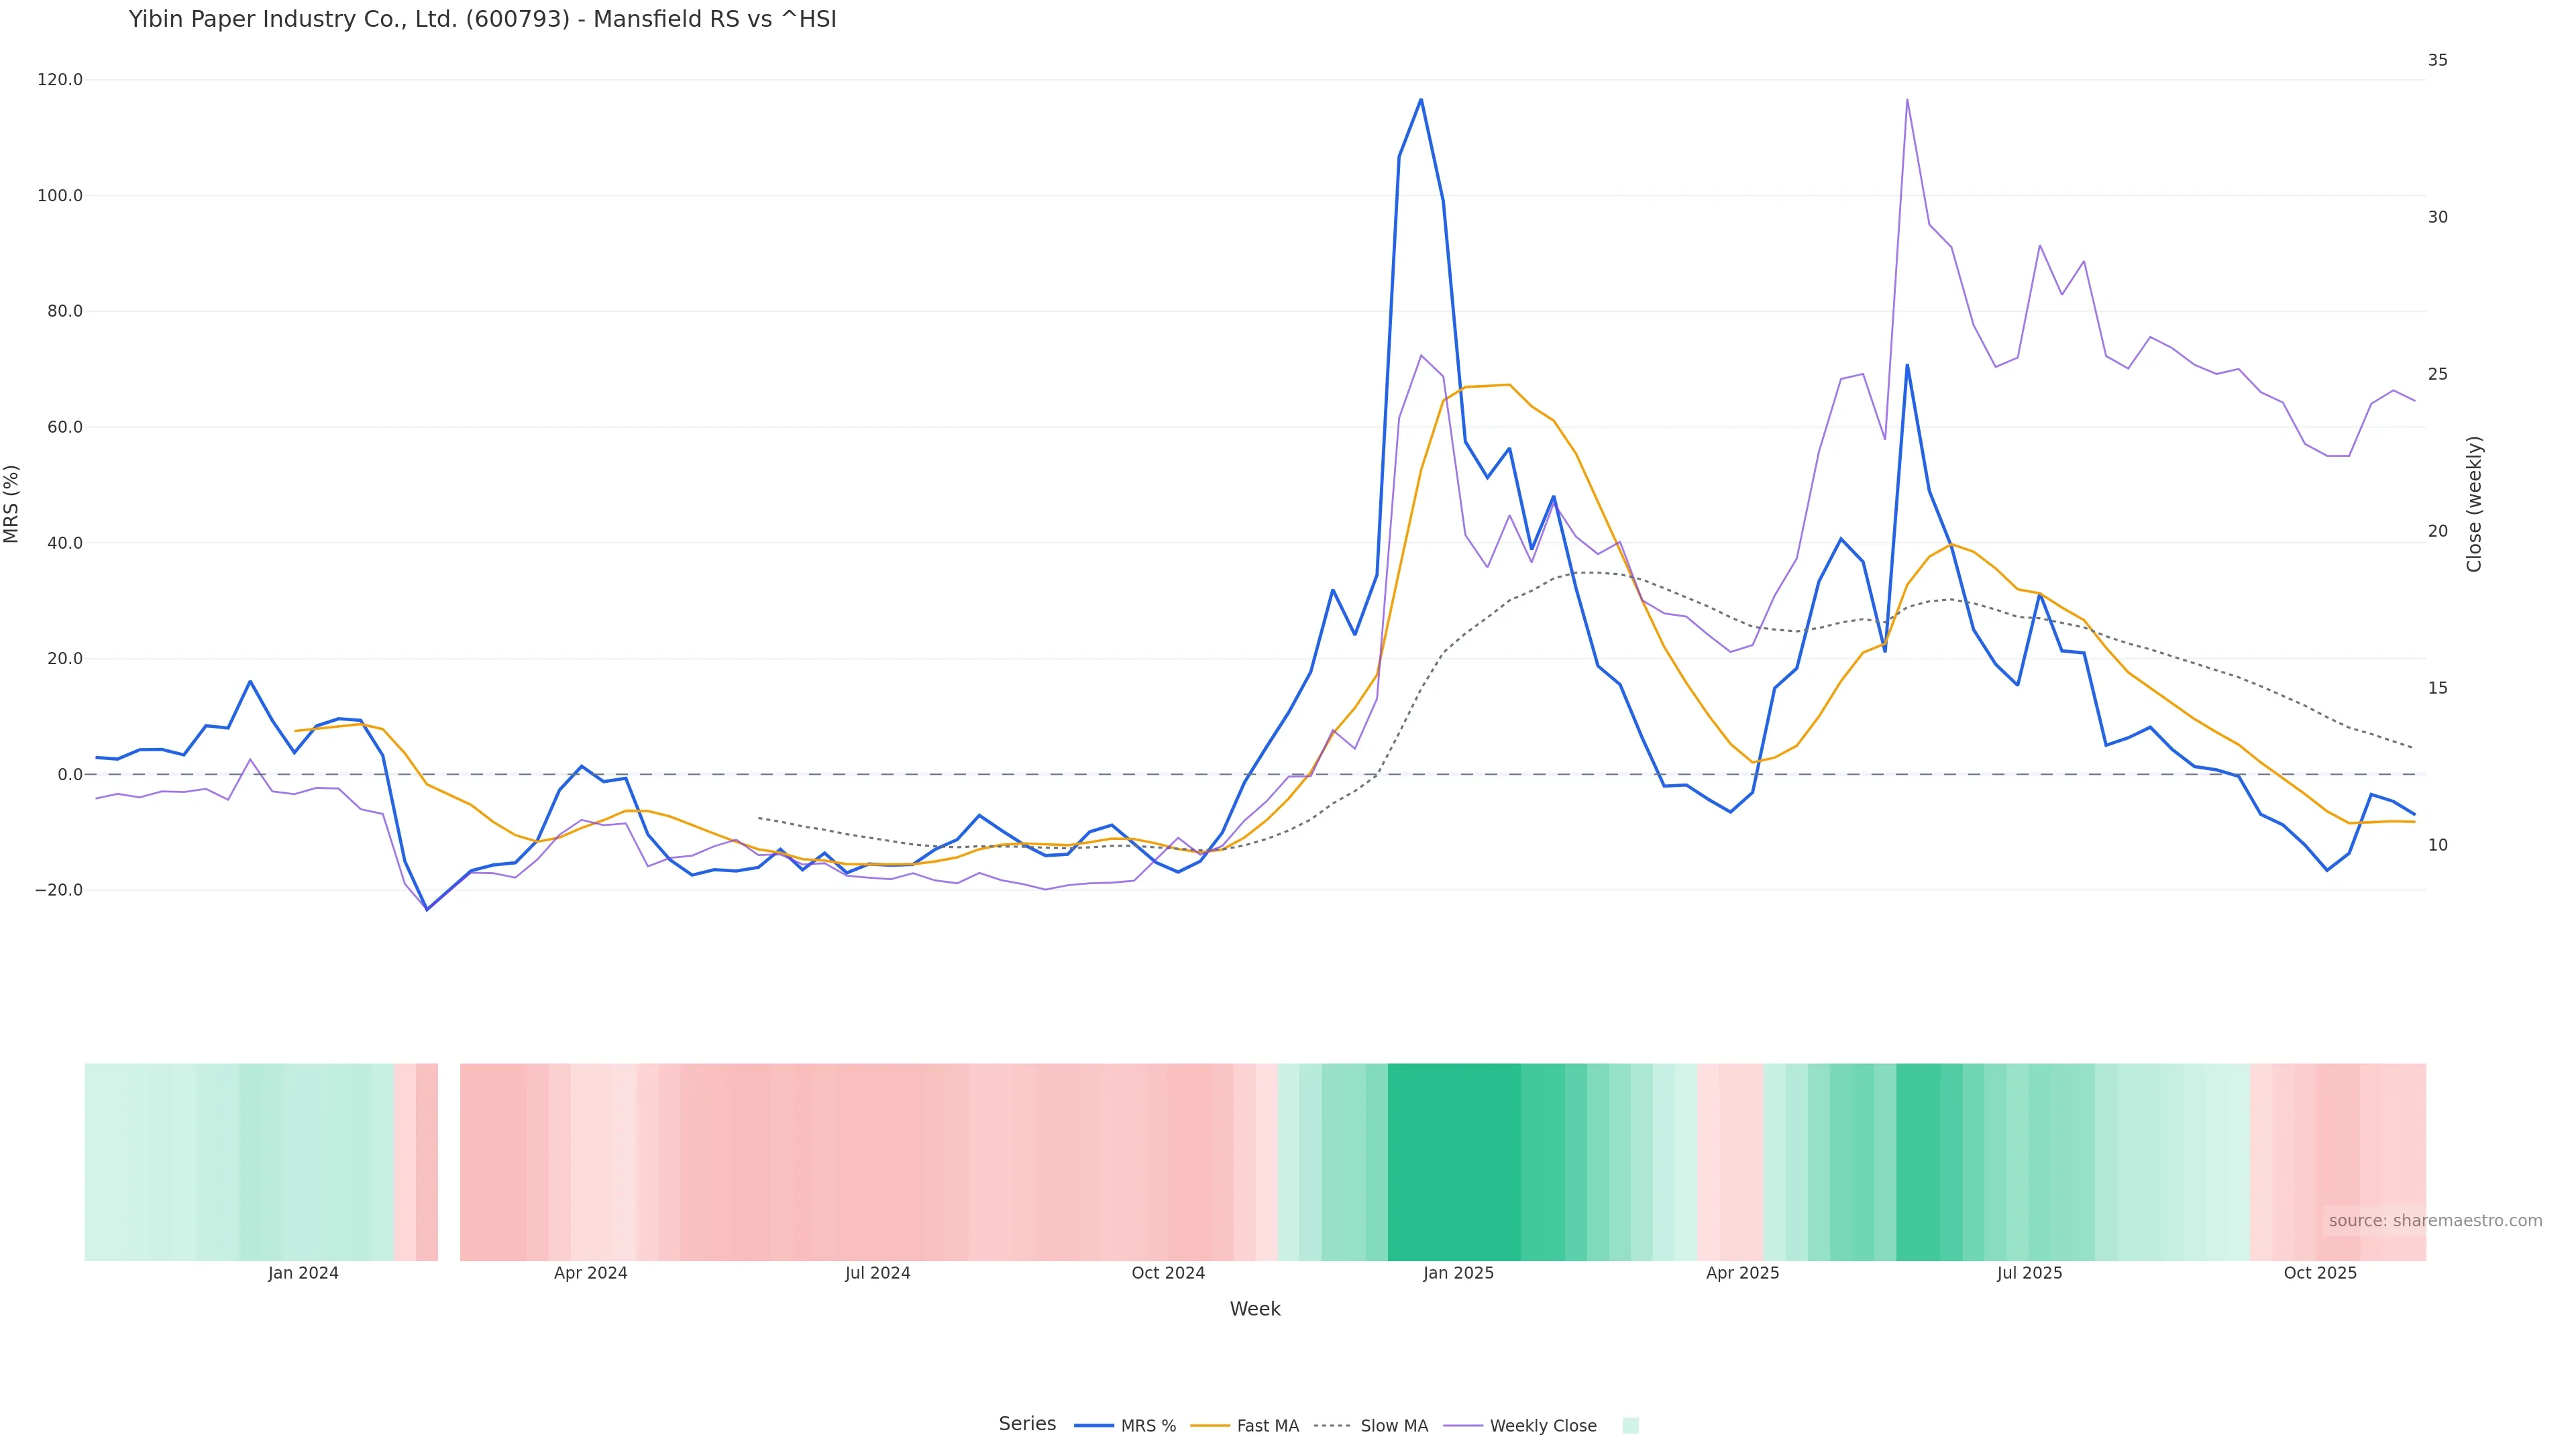Image resolution: width=2576 pixels, height=1449 pixels.
Task: Click the dashed Slow MA legend line
Action: click(x=1333, y=1426)
